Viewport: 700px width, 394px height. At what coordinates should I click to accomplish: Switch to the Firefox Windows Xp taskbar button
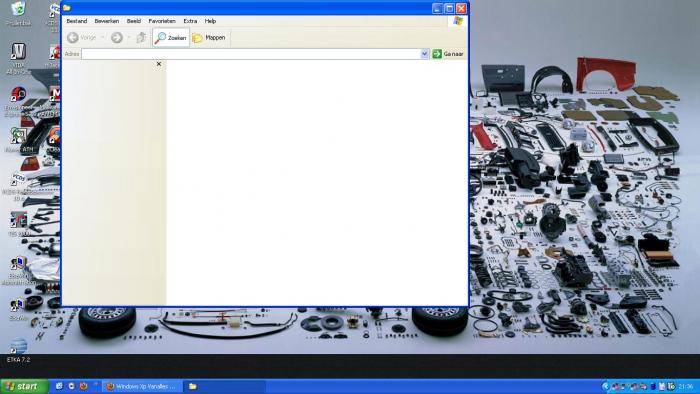[142, 386]
